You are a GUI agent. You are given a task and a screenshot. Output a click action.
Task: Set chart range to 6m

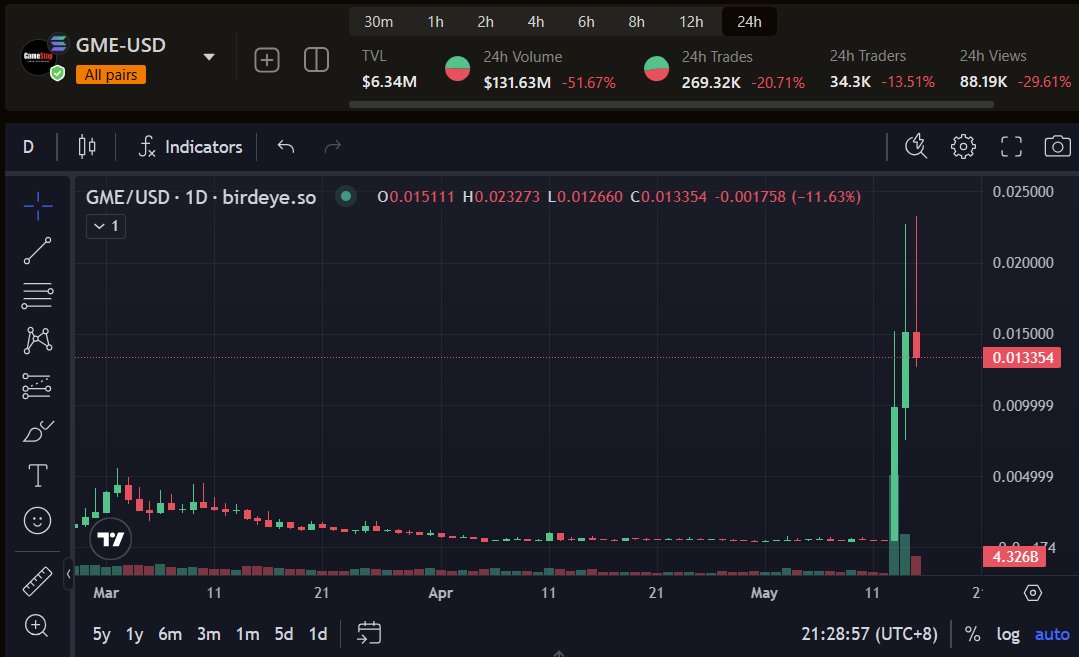coord(170,634)
